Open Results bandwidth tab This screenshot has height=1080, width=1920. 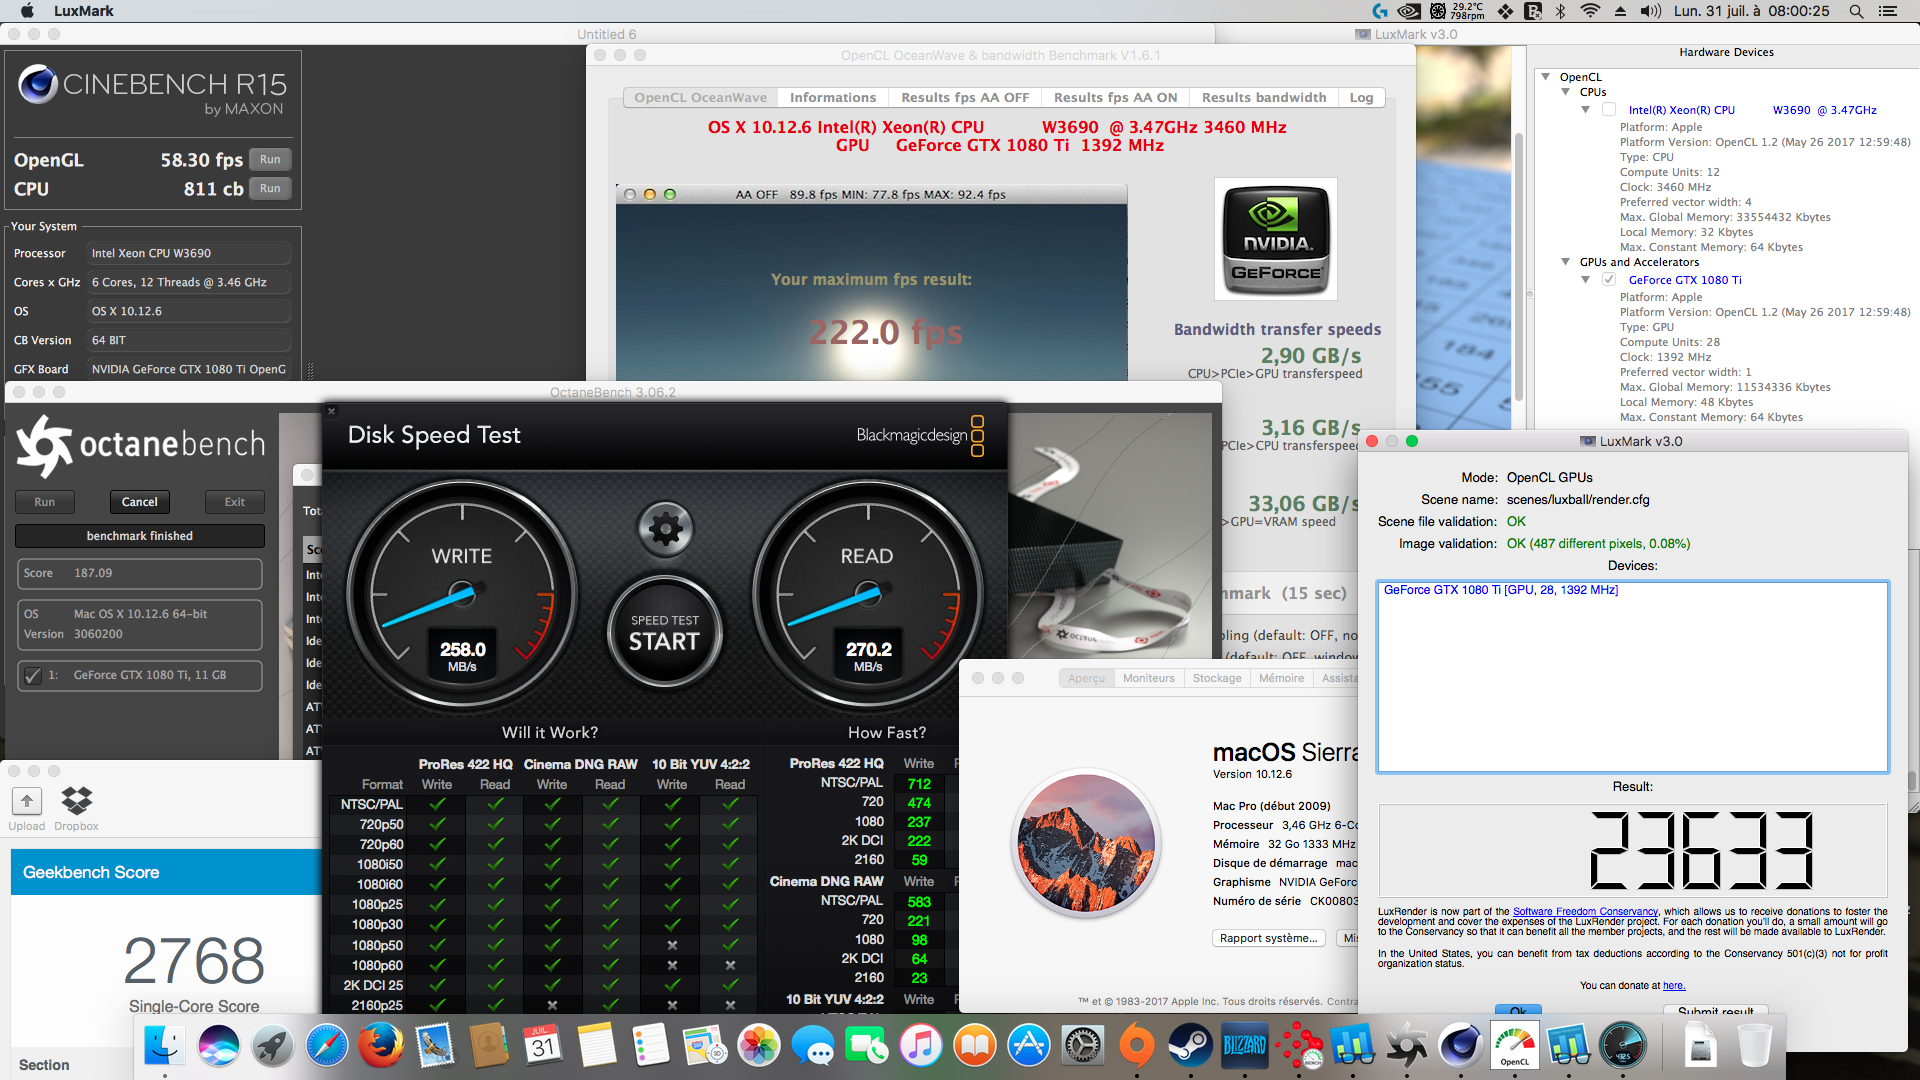pos(1264,97)
